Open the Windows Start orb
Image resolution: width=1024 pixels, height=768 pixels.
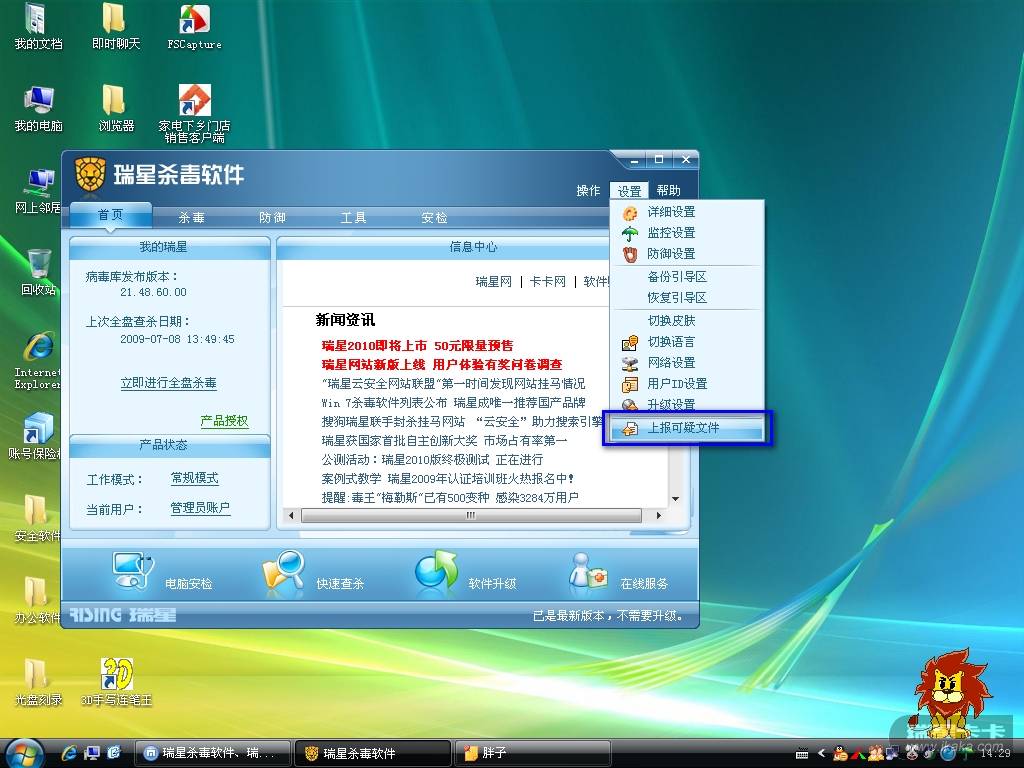tap(24, 753)
